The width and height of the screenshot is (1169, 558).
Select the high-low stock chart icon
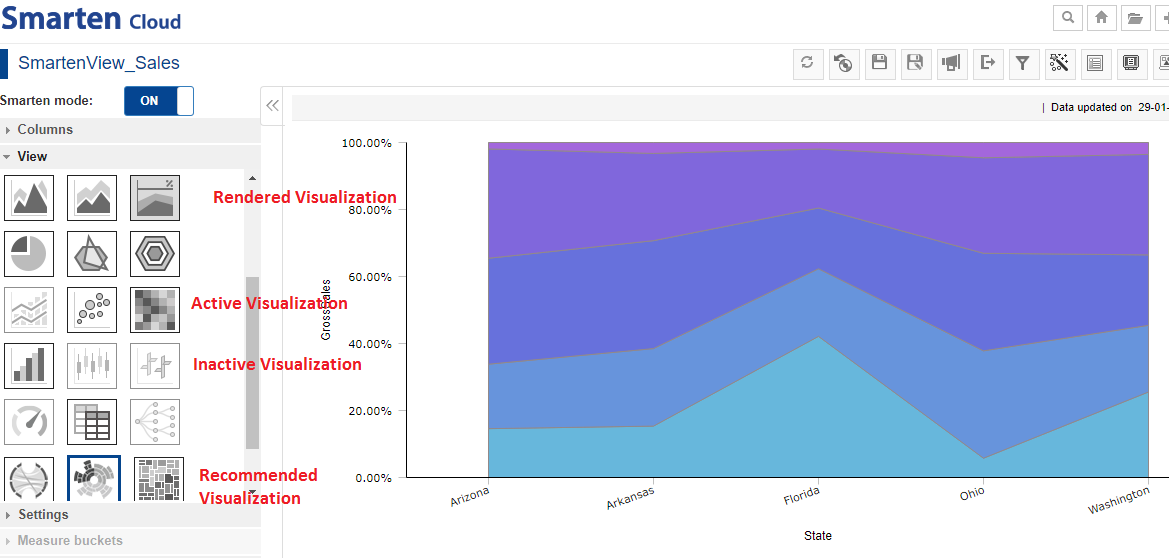point(155,366)
